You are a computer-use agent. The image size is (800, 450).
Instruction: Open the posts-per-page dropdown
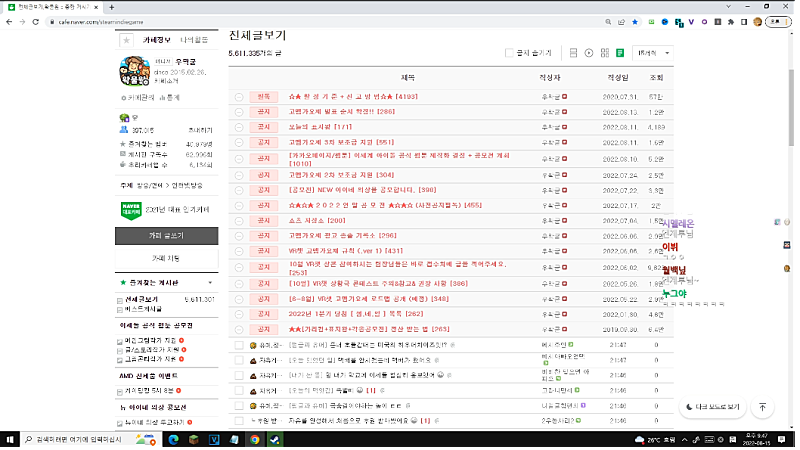coord(654,52)
